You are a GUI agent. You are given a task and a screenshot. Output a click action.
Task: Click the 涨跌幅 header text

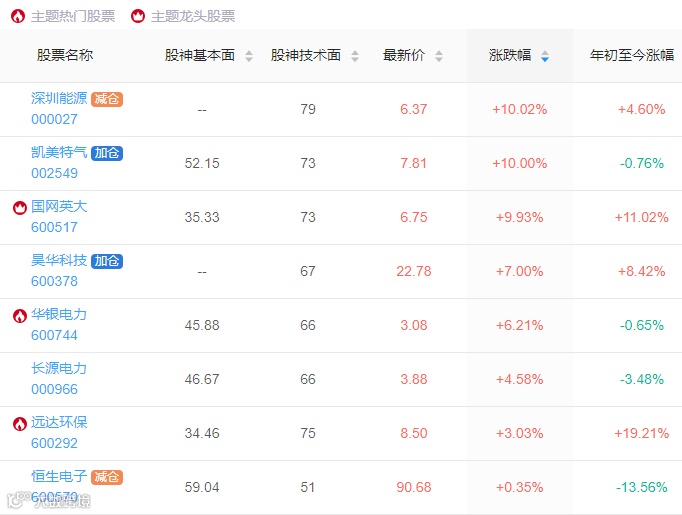[510, 55]
